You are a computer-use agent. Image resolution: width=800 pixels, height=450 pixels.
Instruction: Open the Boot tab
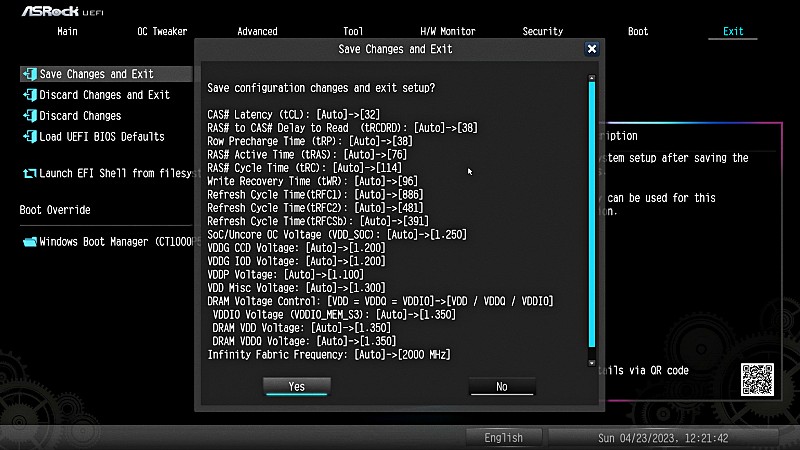tap(638, 31)
